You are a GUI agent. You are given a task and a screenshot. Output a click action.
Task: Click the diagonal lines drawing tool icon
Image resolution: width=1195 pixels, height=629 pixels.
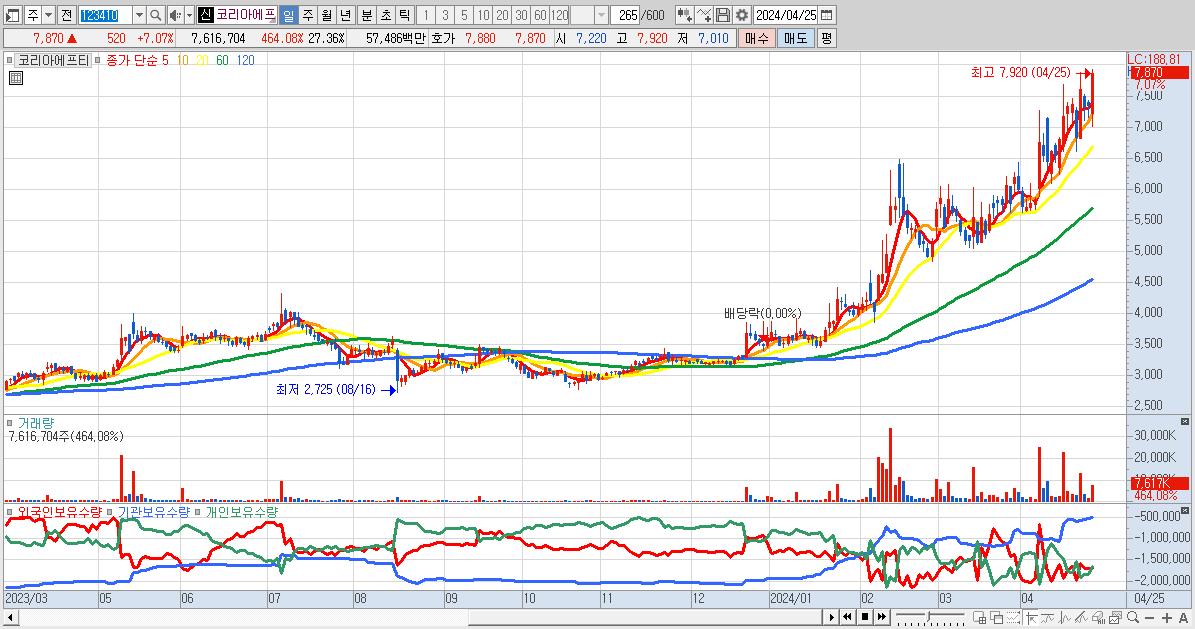point(1081,618)
